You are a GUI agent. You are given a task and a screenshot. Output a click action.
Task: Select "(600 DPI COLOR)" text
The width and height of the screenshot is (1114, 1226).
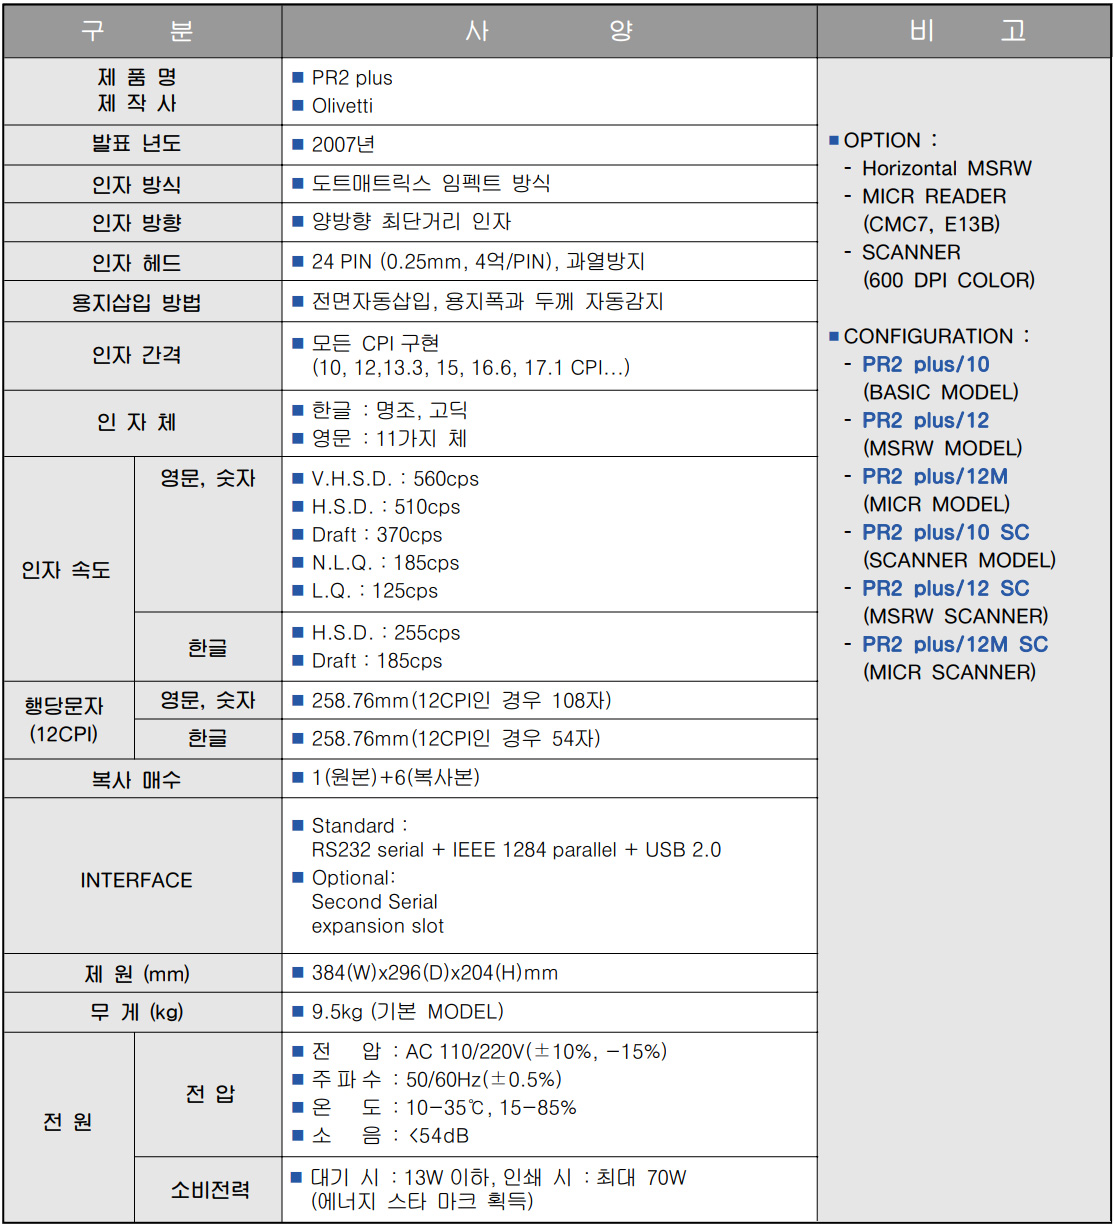coord(949,281)
